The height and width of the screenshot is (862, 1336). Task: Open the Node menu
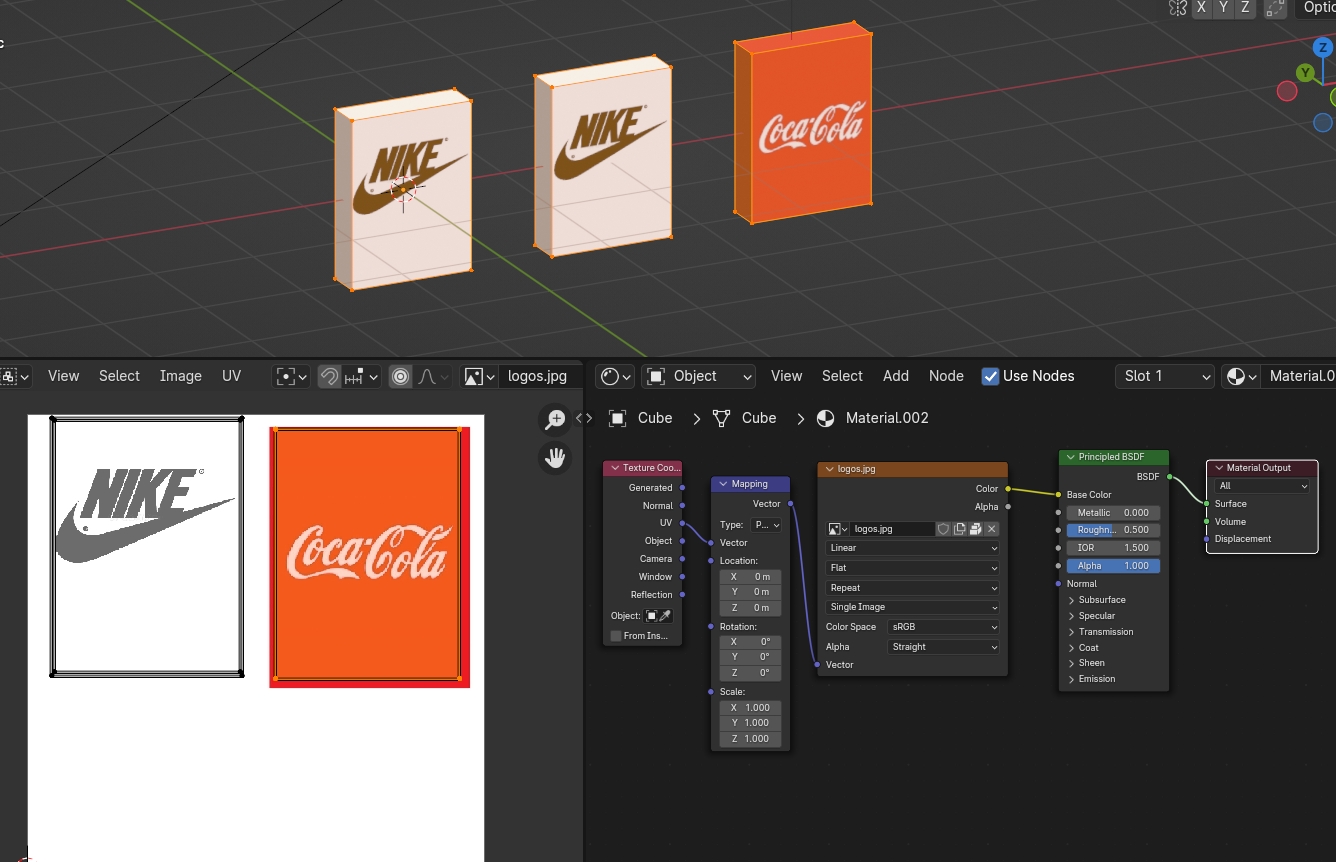point(946,376)
